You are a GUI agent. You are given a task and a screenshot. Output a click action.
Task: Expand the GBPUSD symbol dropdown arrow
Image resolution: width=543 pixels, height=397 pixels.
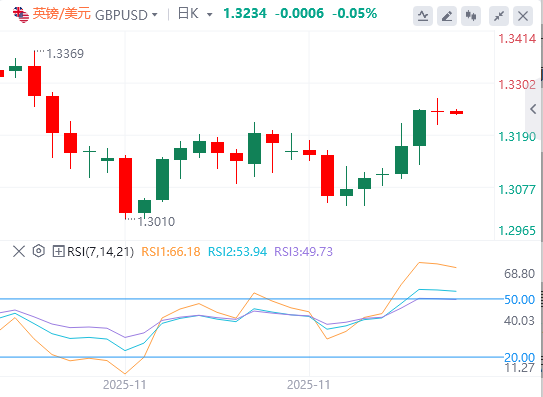(155, 15)
